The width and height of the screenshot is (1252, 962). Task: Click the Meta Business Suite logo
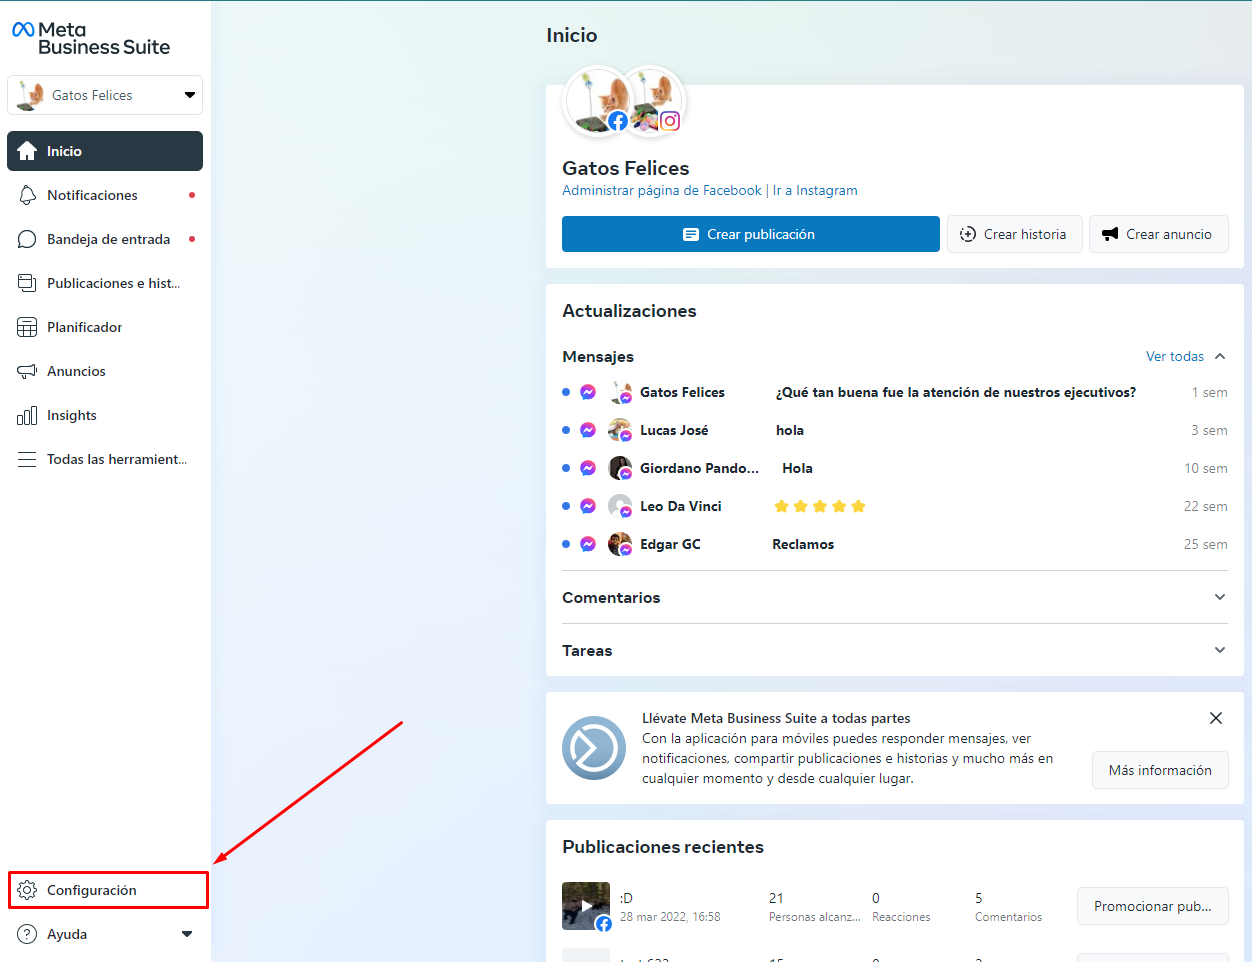pyautogui.click(x=91, y=38)
